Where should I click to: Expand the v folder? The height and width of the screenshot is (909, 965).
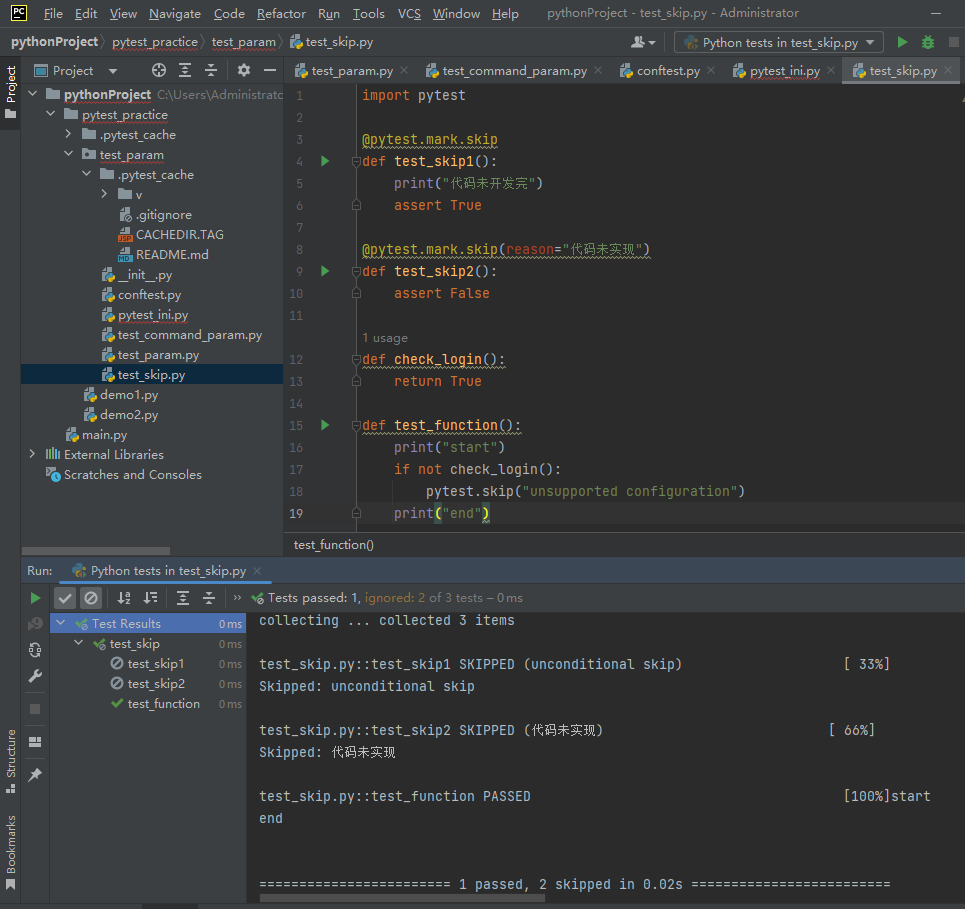104,194
